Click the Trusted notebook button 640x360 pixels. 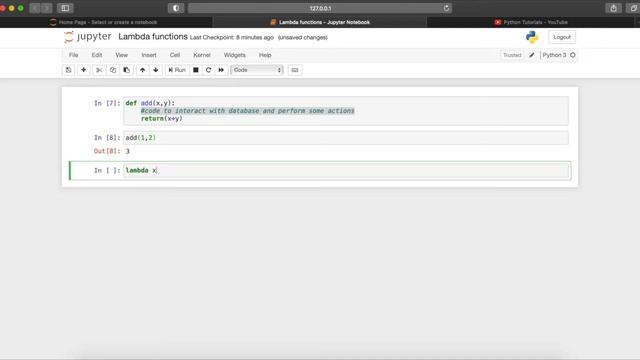(x=512, y=55)
